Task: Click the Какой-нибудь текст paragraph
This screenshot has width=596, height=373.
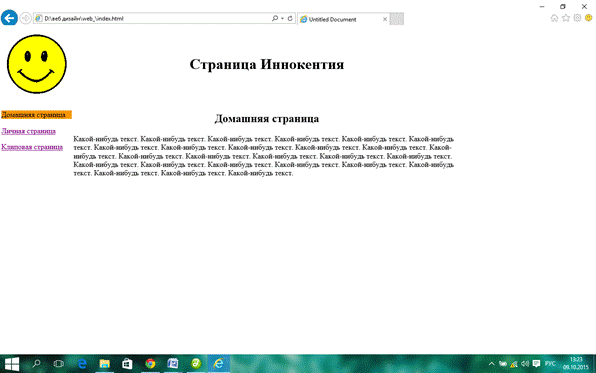Action: click(x=263, y=156)
